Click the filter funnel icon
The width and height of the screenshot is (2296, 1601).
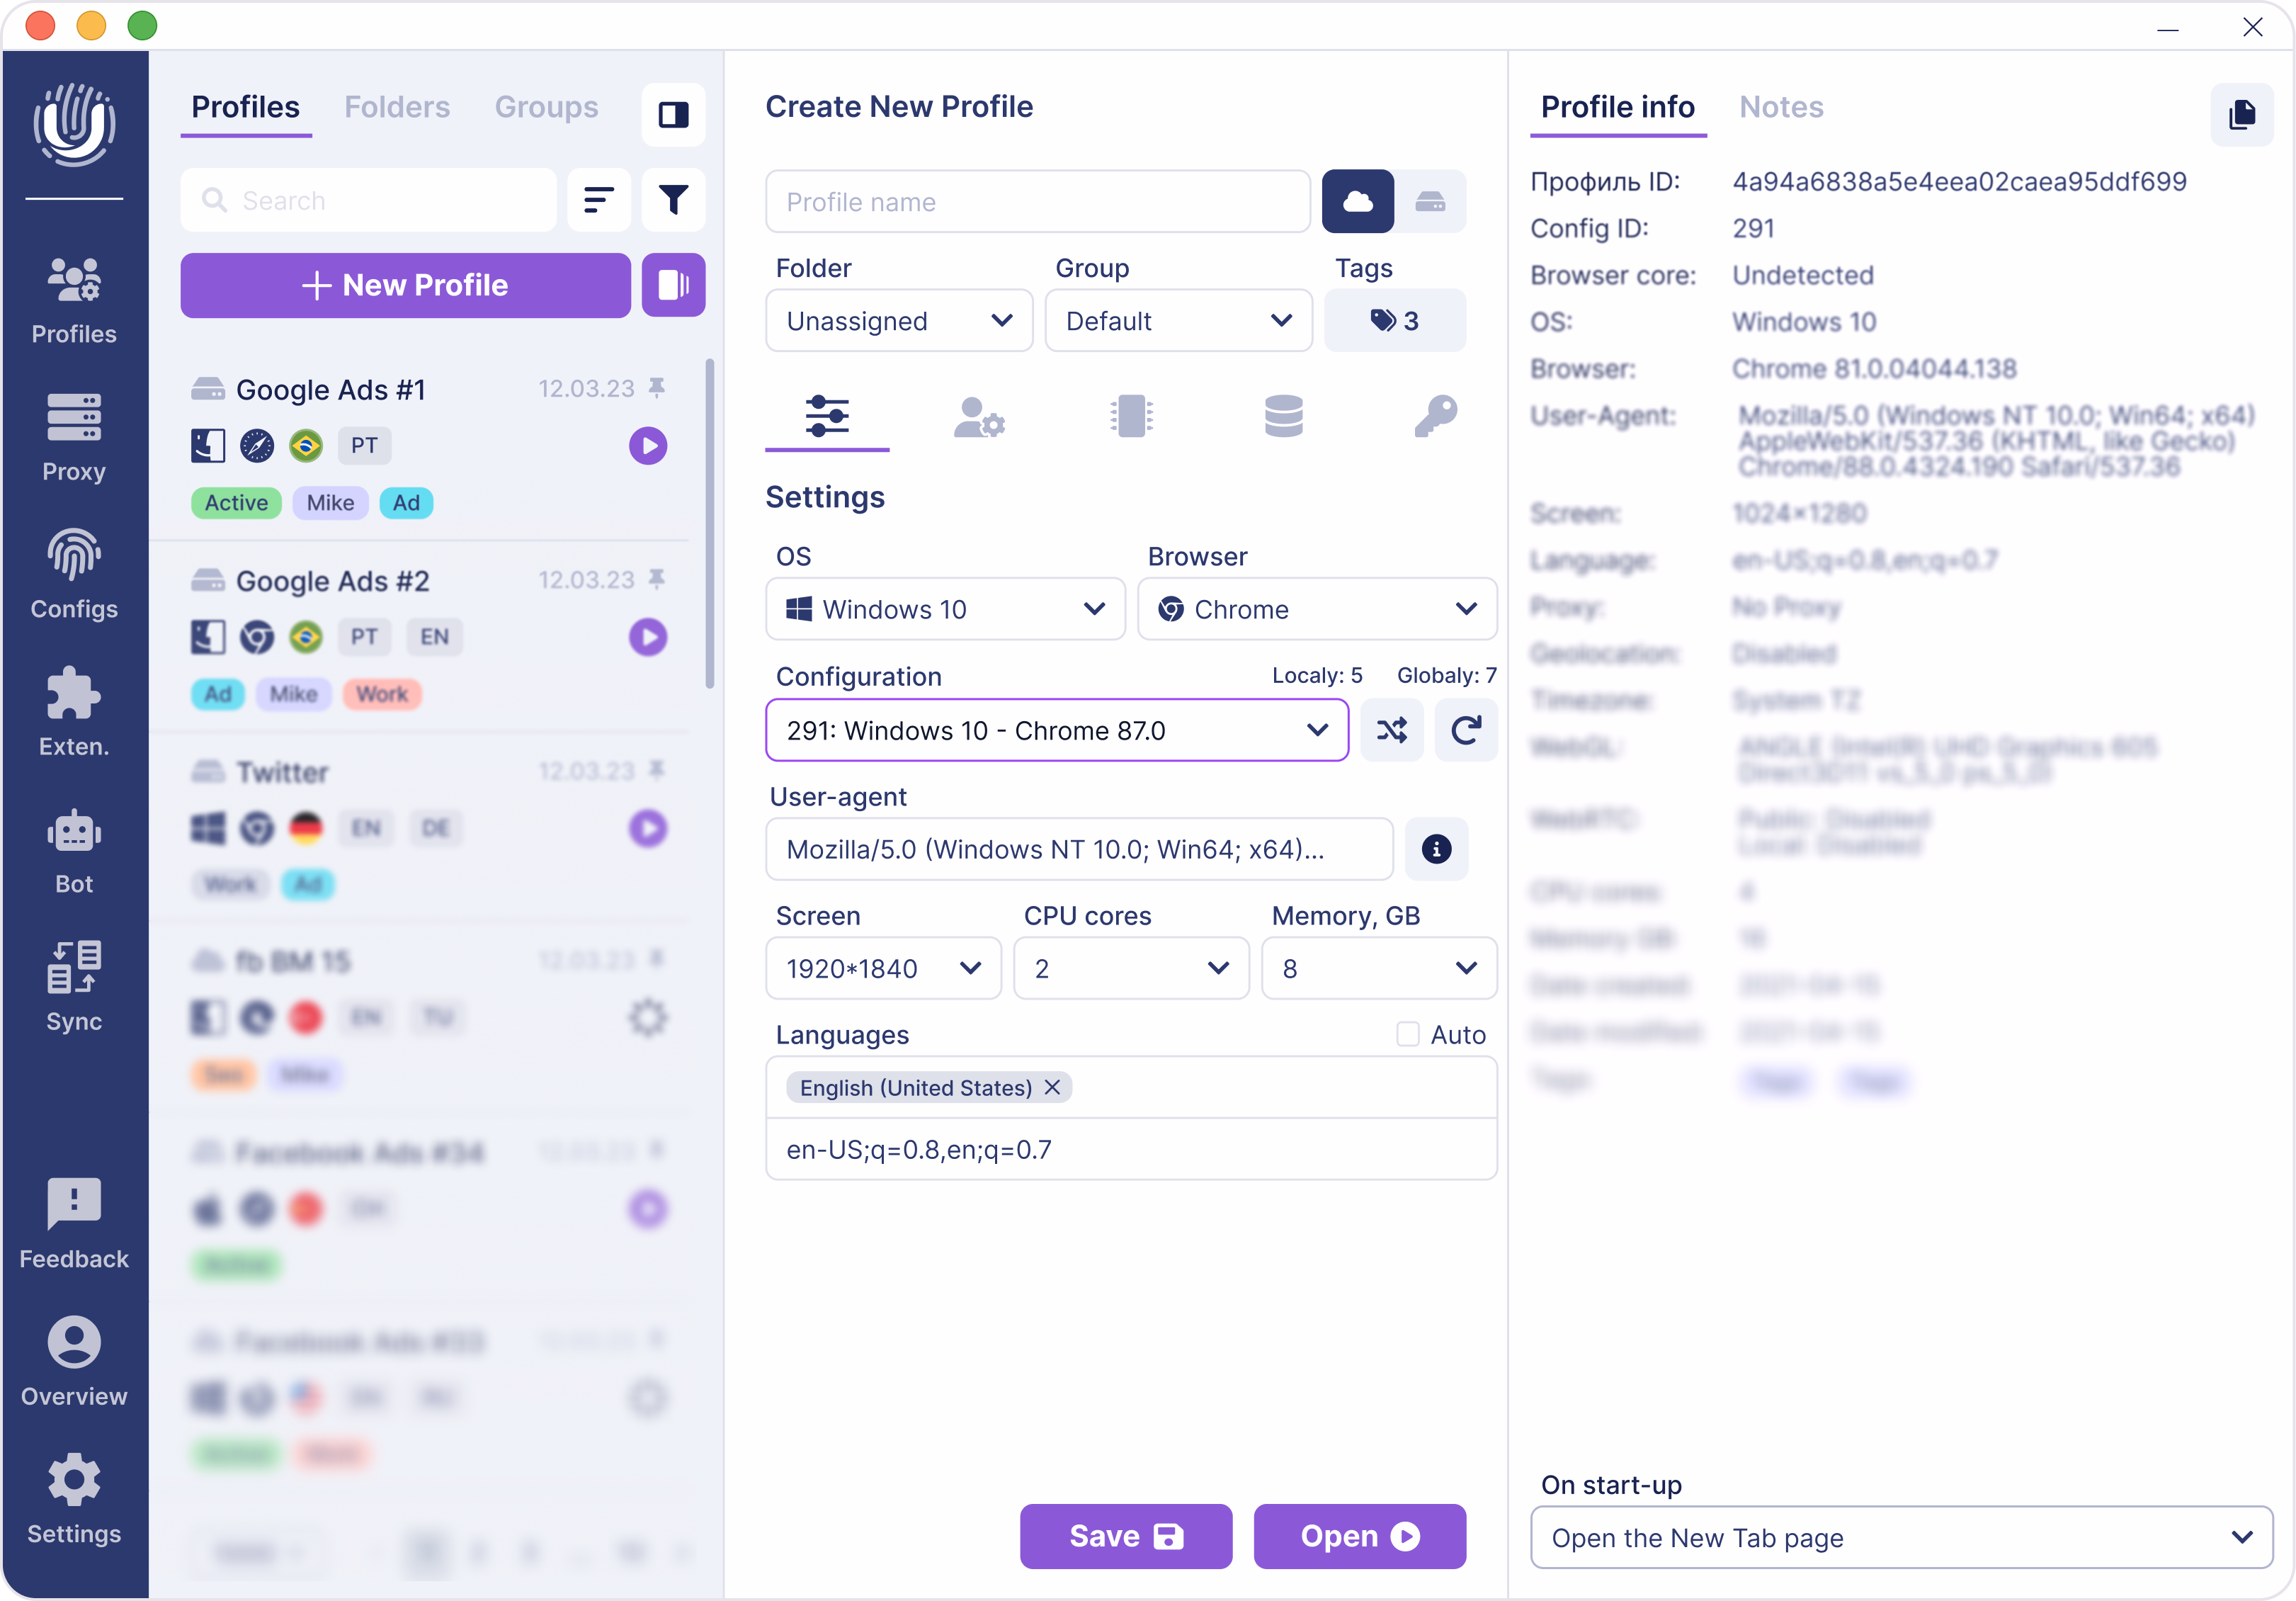point(673,200)
